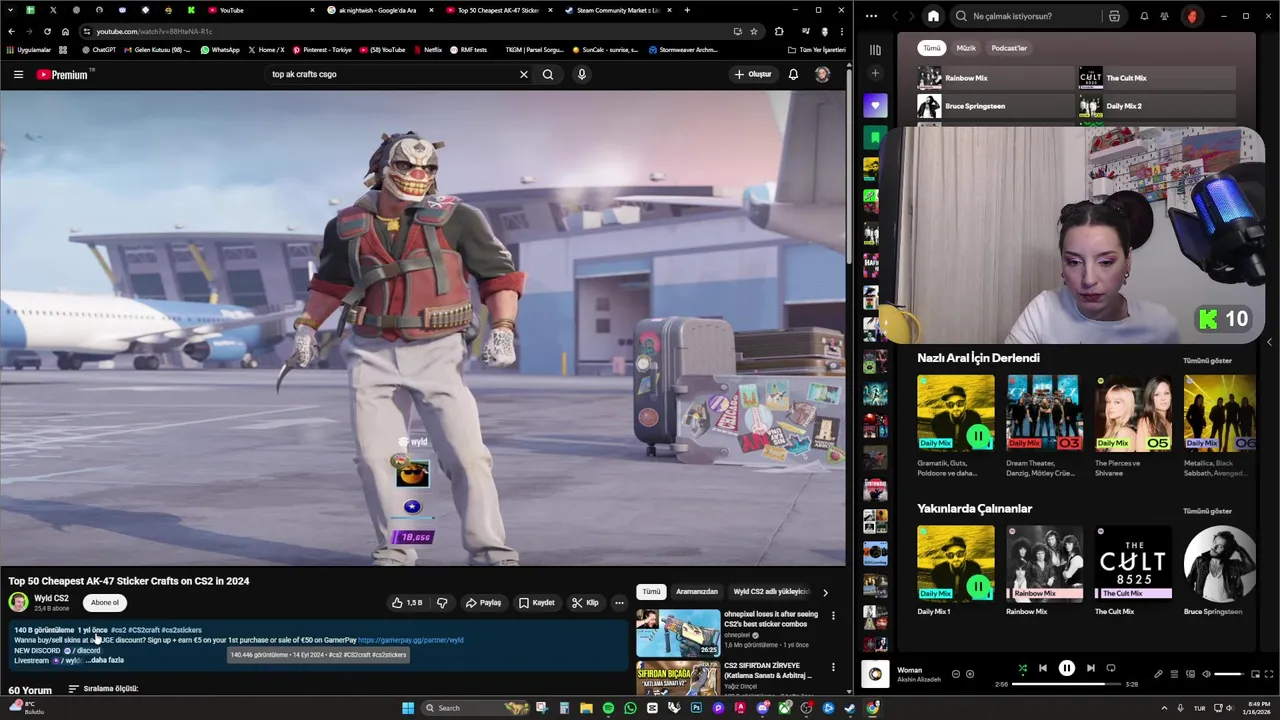
Task: Open options for the CS2 SIFIRDAN ZİRVEYE video
Action: click(x=833, y=667)
